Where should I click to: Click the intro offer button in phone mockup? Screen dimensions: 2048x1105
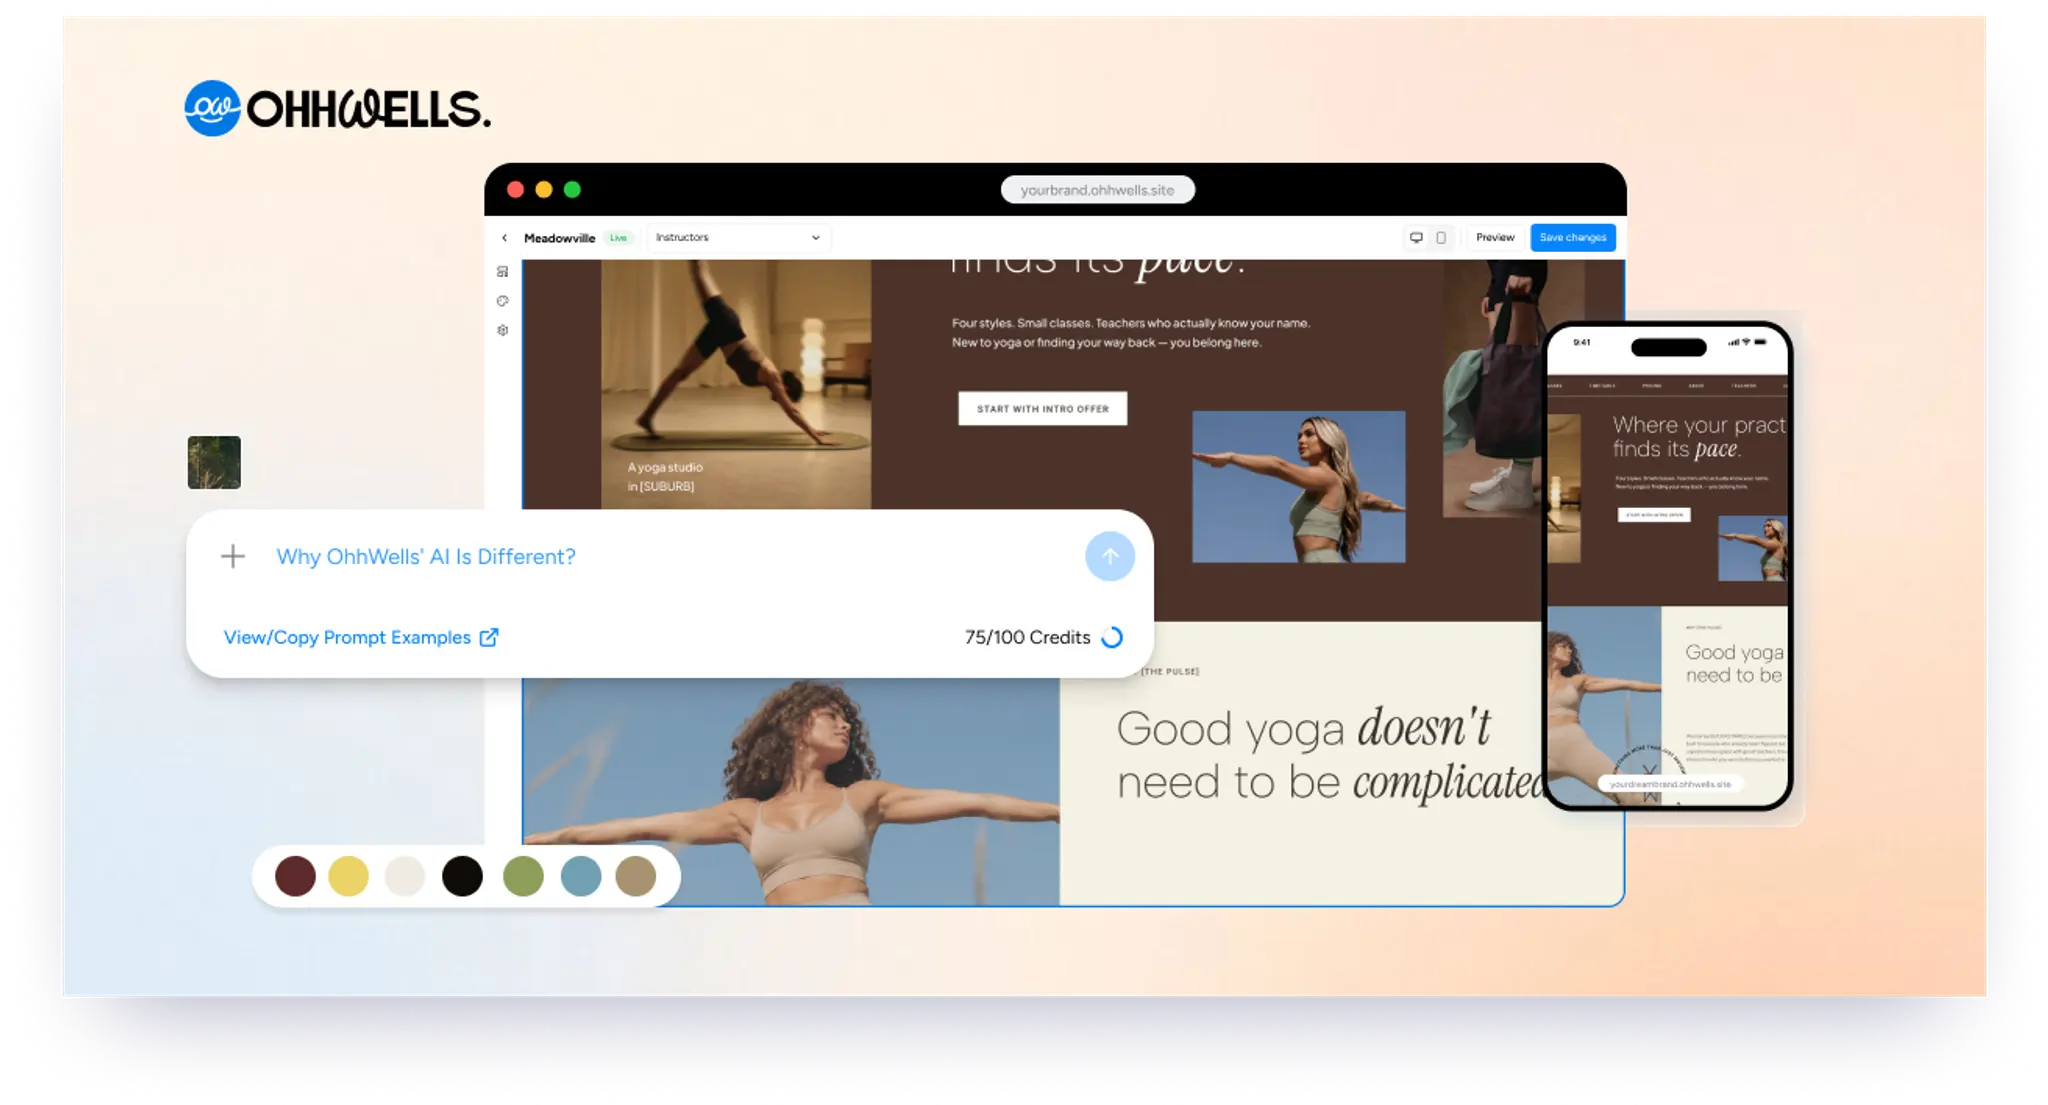coord(1654,515)
